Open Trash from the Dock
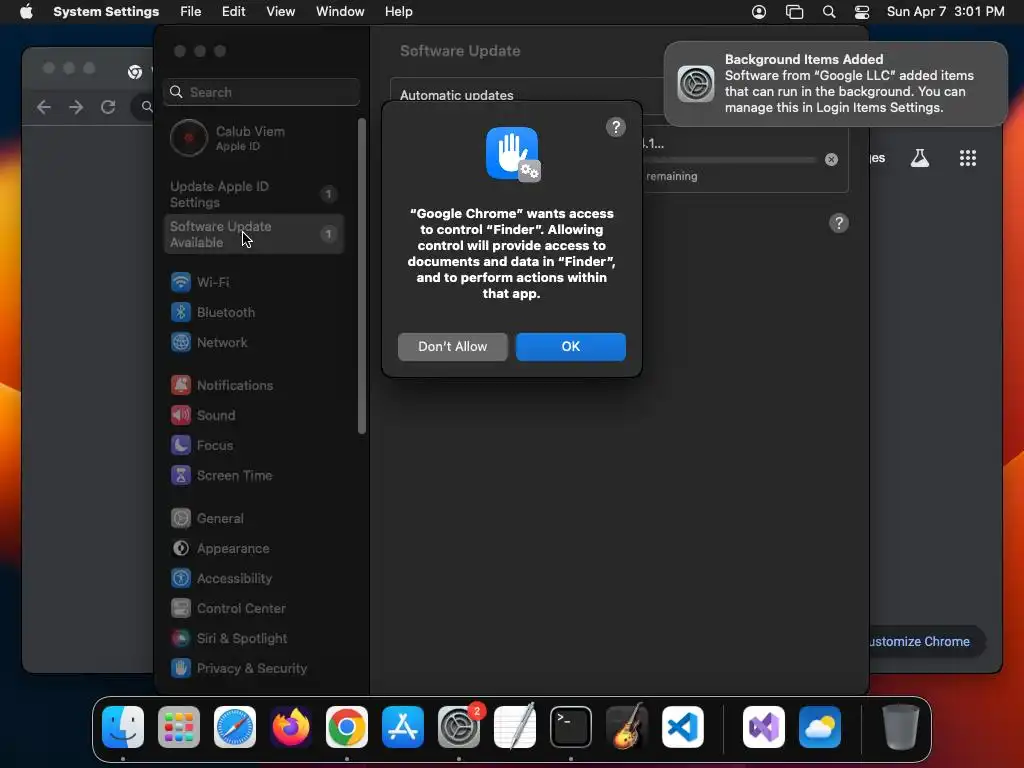The height and width of the screenshot is (768, 1024). coord(901,727)
